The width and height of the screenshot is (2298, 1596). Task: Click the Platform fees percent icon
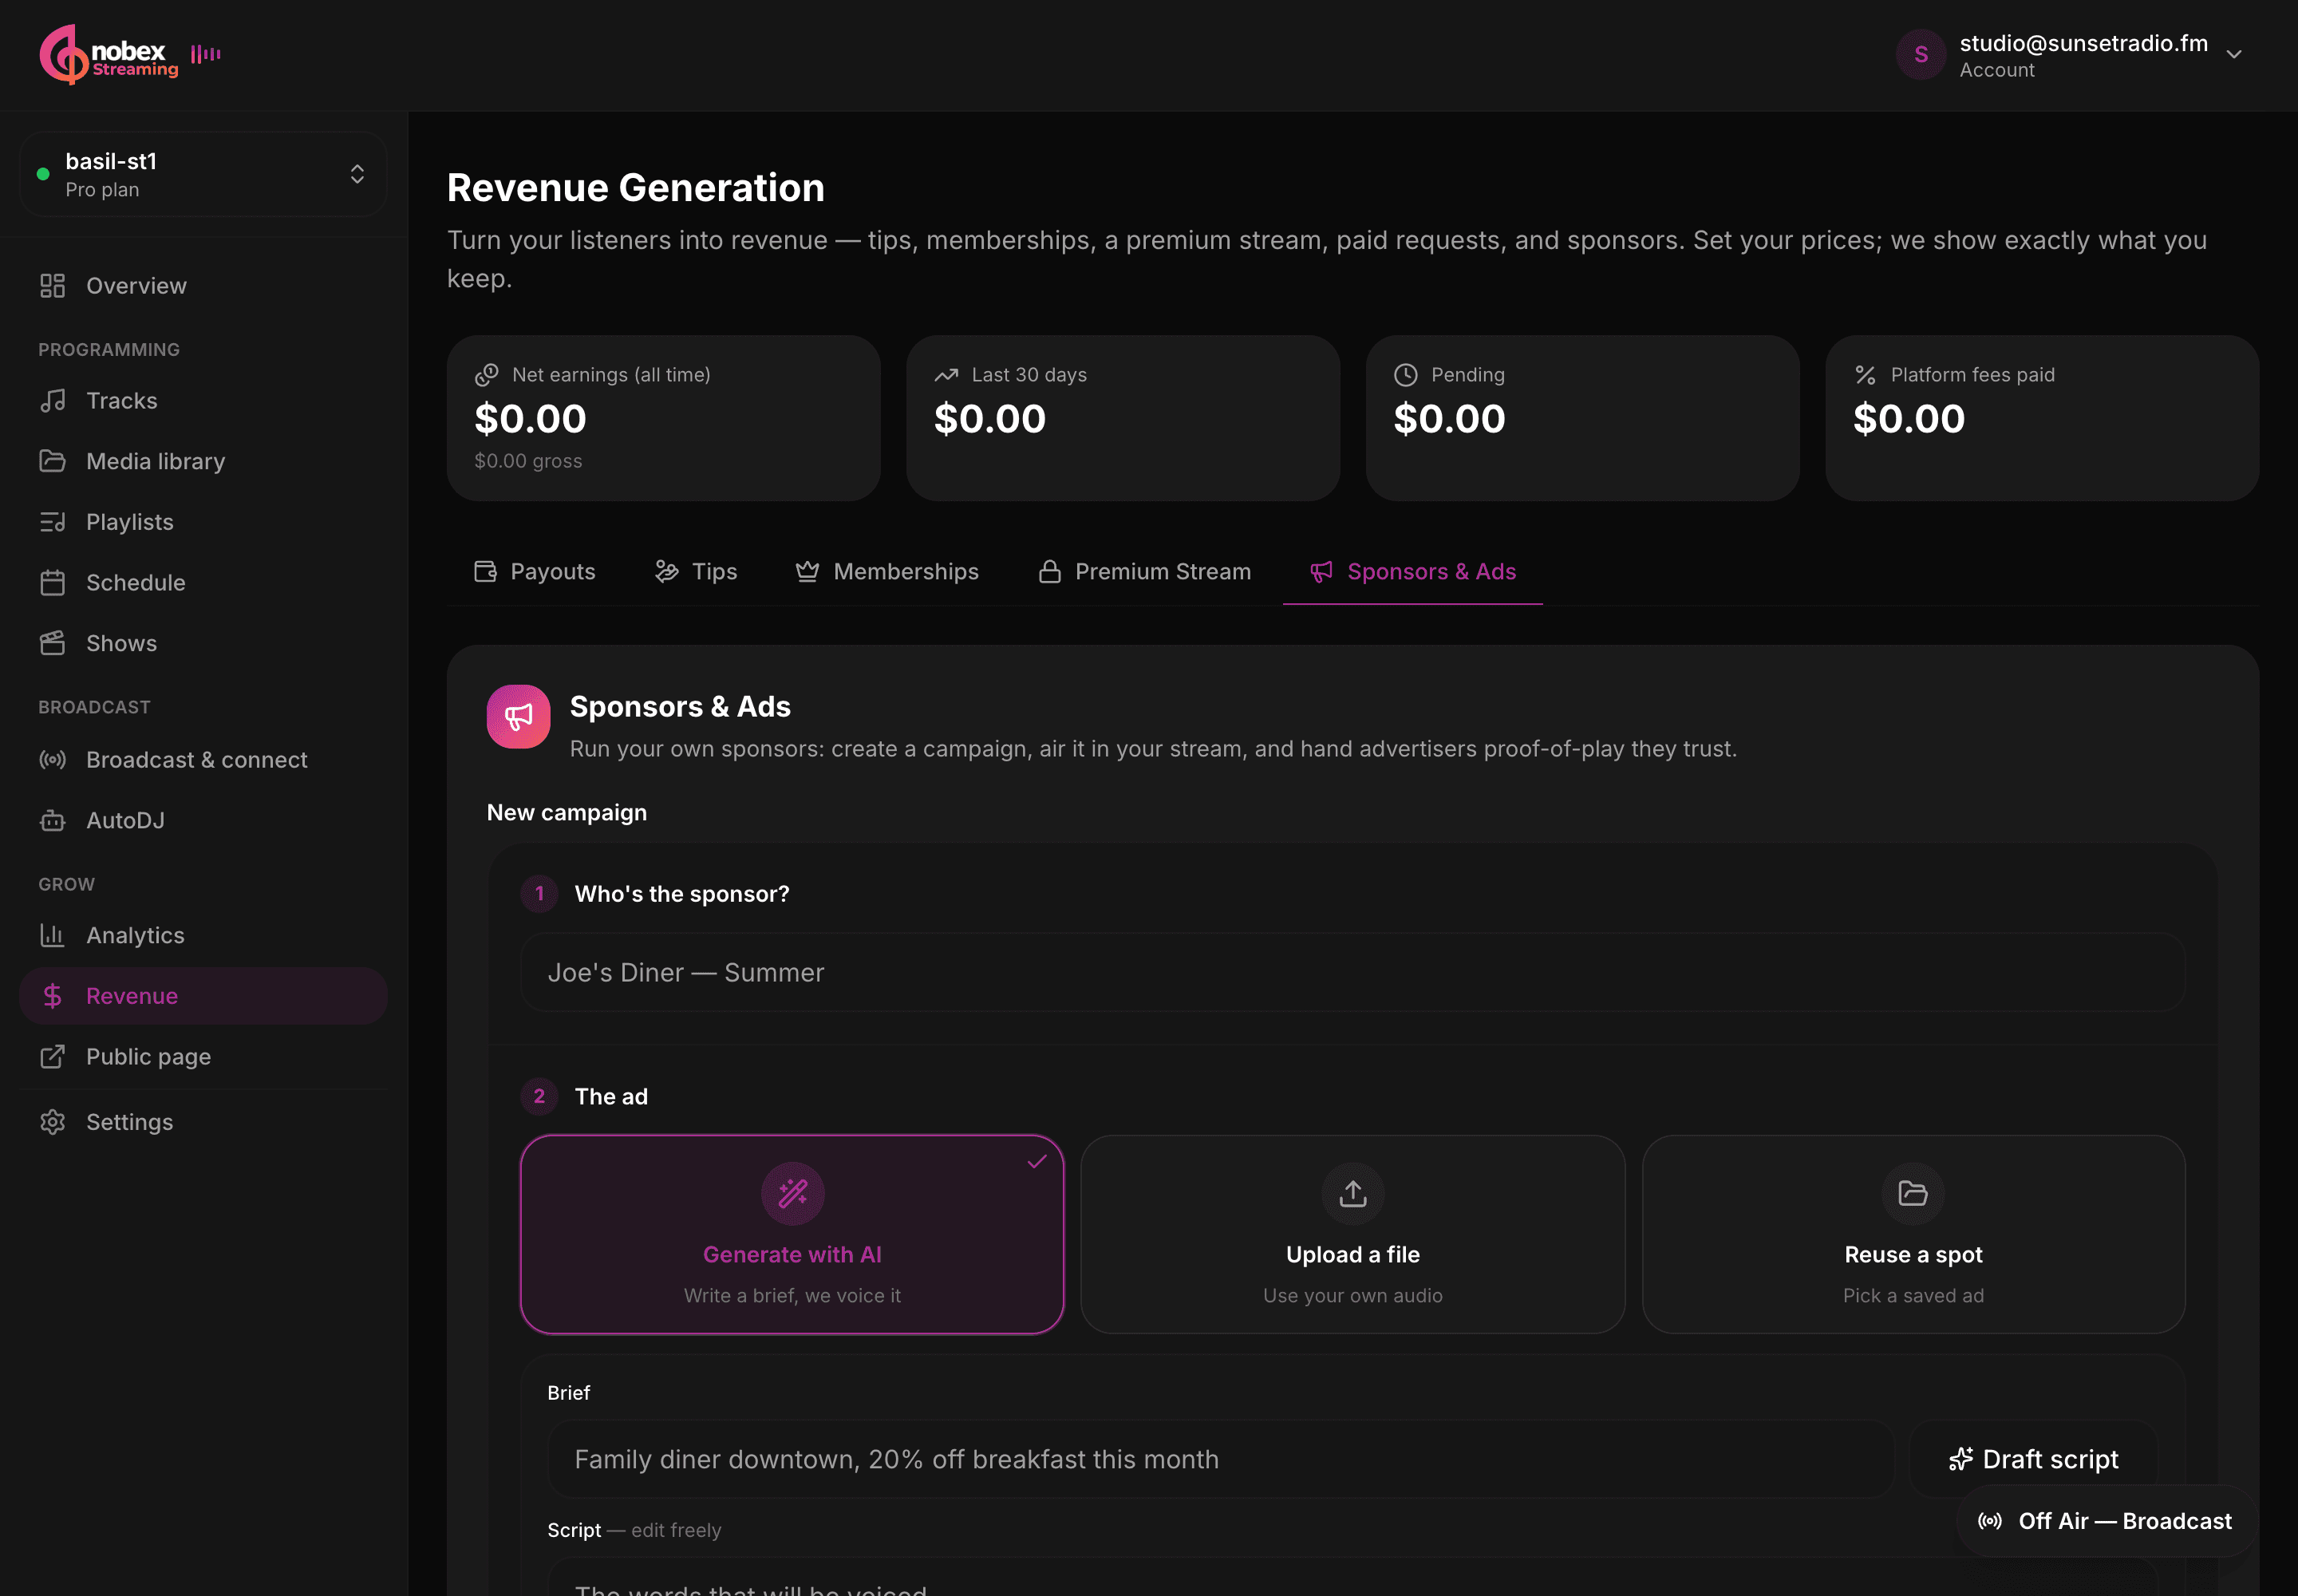(1865, 375)
